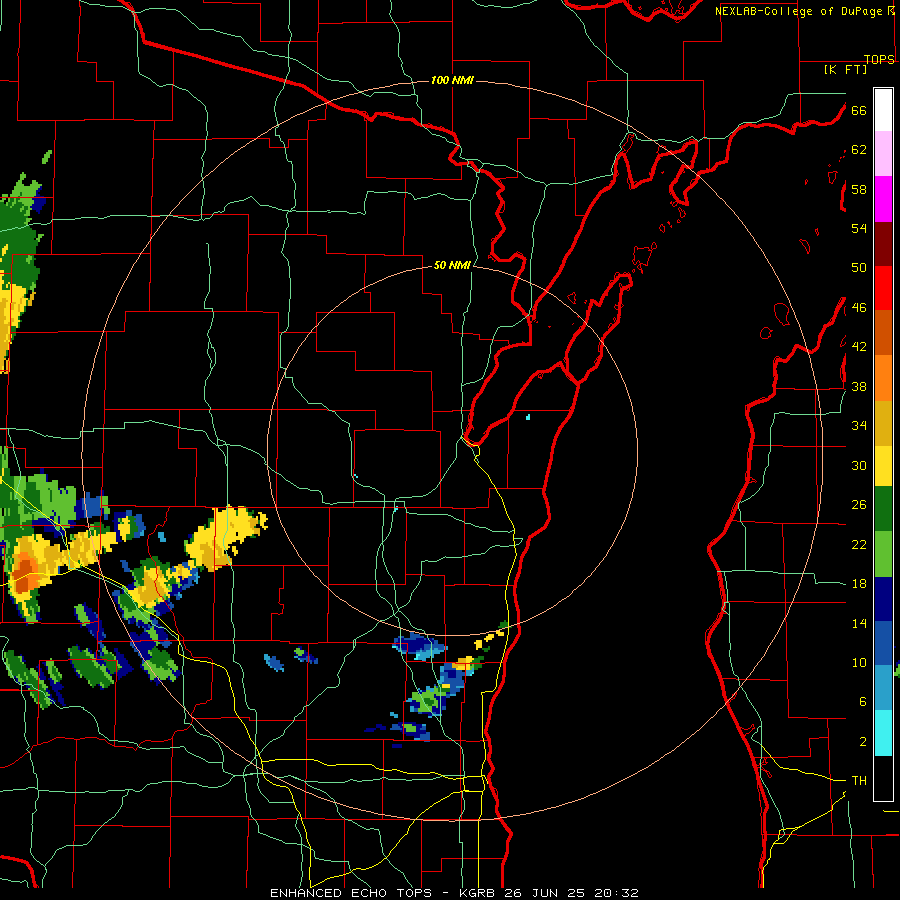The width and height of the screenshot is (900, 900).
Task: Click the orange storm core at the left edge
Action: pos(24,572)
